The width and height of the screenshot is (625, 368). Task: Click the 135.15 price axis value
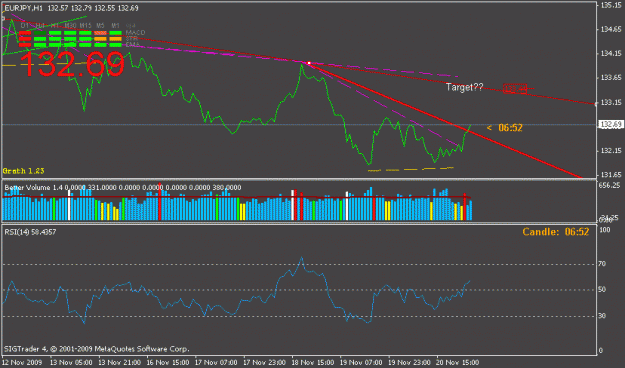(x=611, y=5)
